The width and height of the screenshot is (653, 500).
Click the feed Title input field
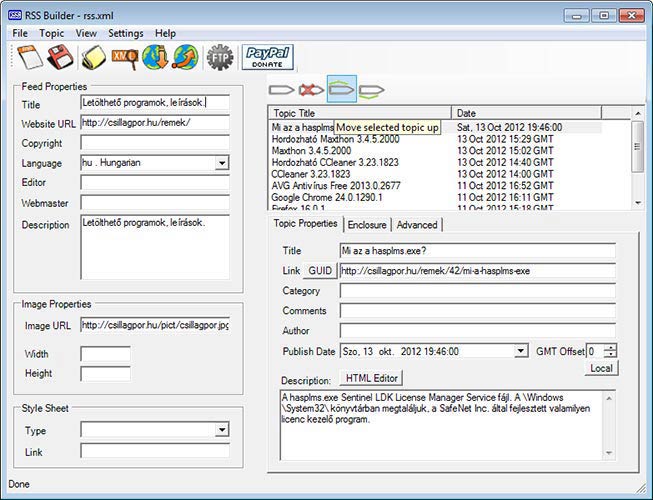point(155,102)
